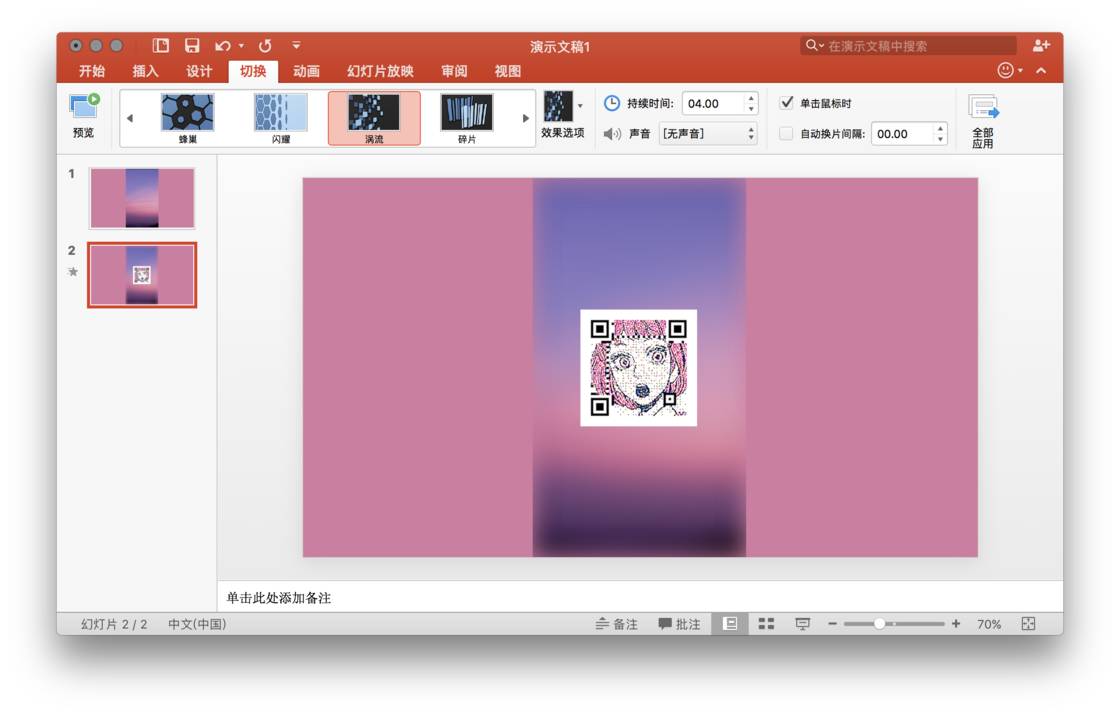This screenshot has height=716, width=1120.
Task: Edit the duration field 04.00
Action: (x=714, y=104)
